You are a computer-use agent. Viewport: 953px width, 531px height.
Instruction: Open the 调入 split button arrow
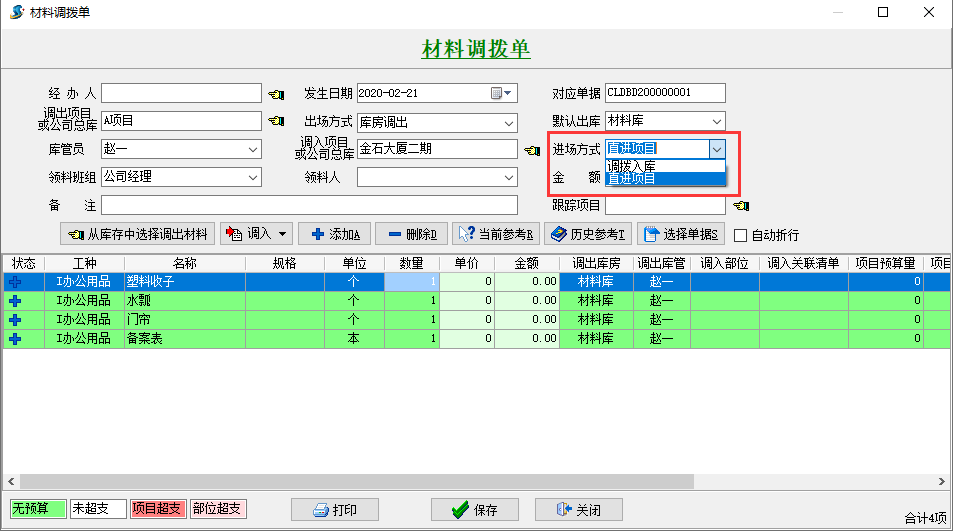coord(284,234)
